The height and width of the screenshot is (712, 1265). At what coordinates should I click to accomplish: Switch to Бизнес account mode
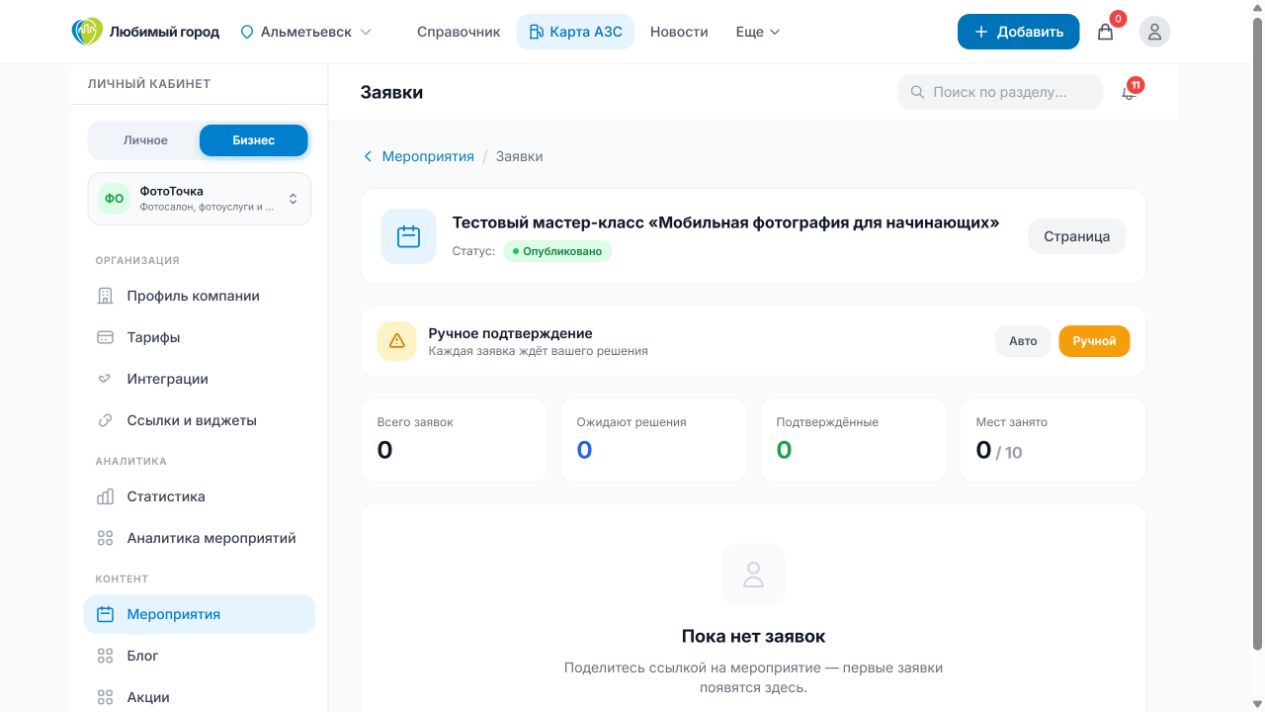(x=253, y=140)
